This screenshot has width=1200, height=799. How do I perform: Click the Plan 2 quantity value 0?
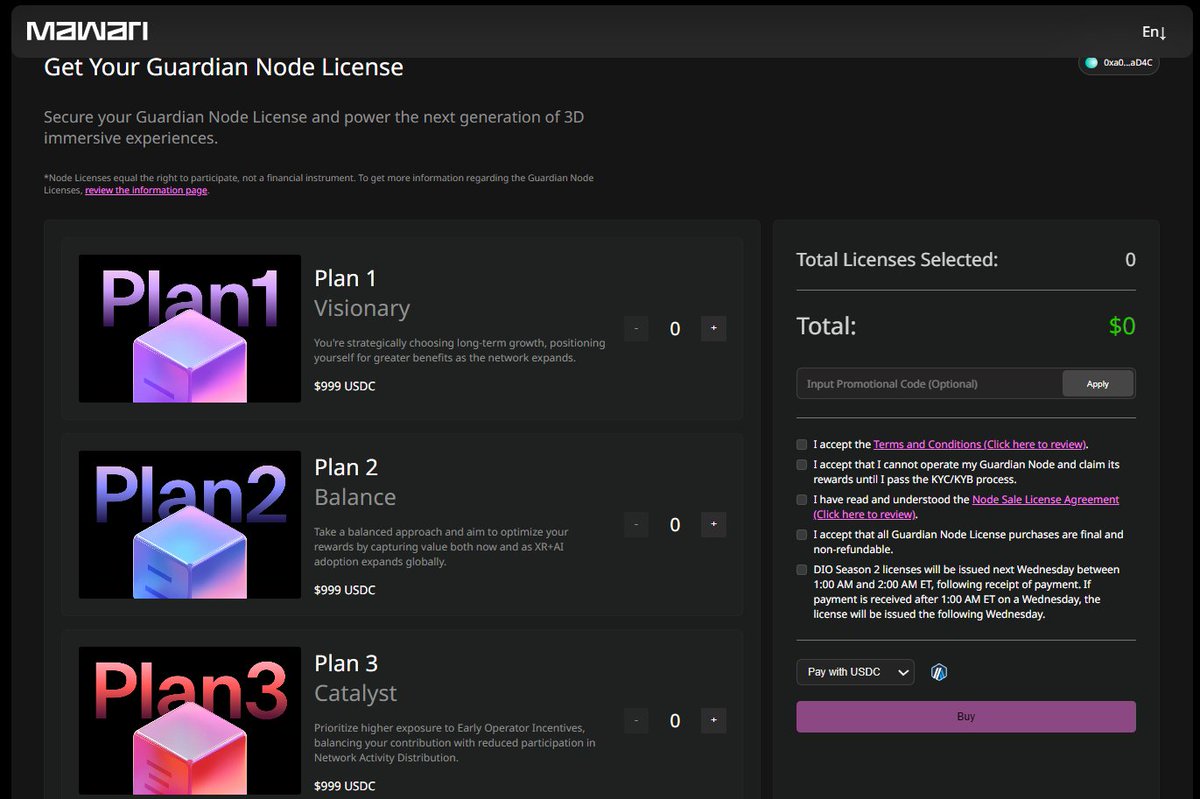tap(675, 525)
